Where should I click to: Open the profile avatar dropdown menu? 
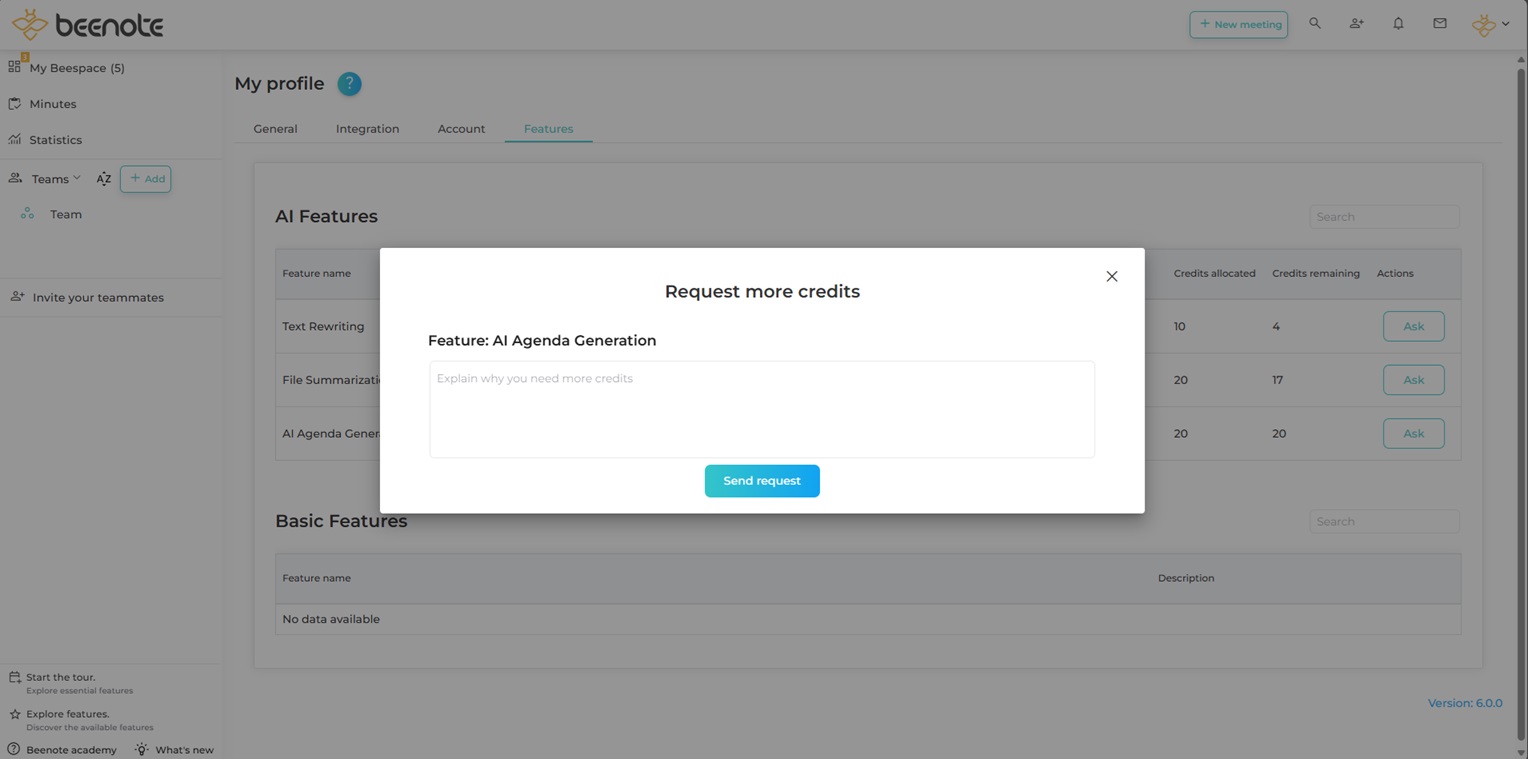pos(1490,25)
